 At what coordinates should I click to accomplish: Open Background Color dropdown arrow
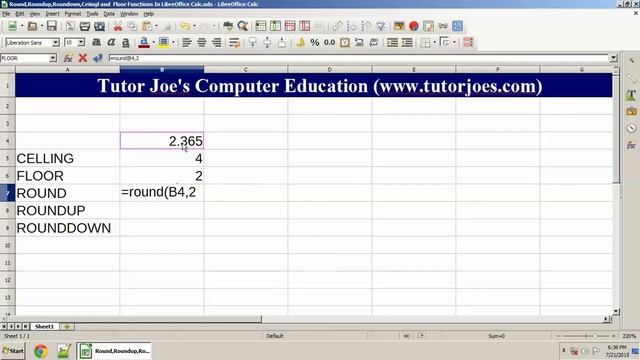point(173,42)
